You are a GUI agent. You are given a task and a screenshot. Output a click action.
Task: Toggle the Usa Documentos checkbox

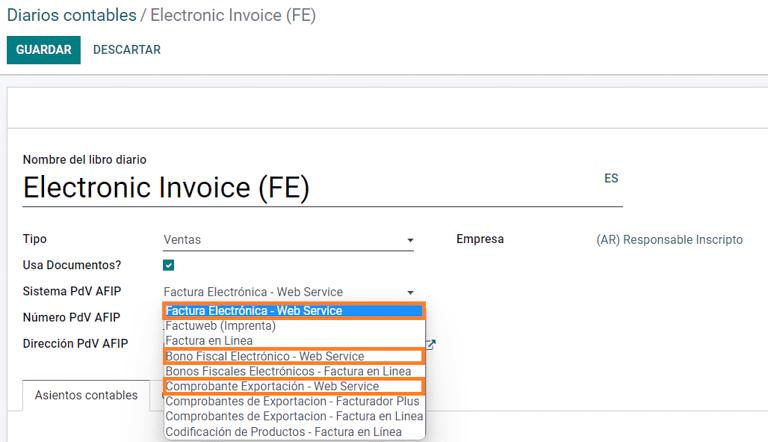click(169, 266)
